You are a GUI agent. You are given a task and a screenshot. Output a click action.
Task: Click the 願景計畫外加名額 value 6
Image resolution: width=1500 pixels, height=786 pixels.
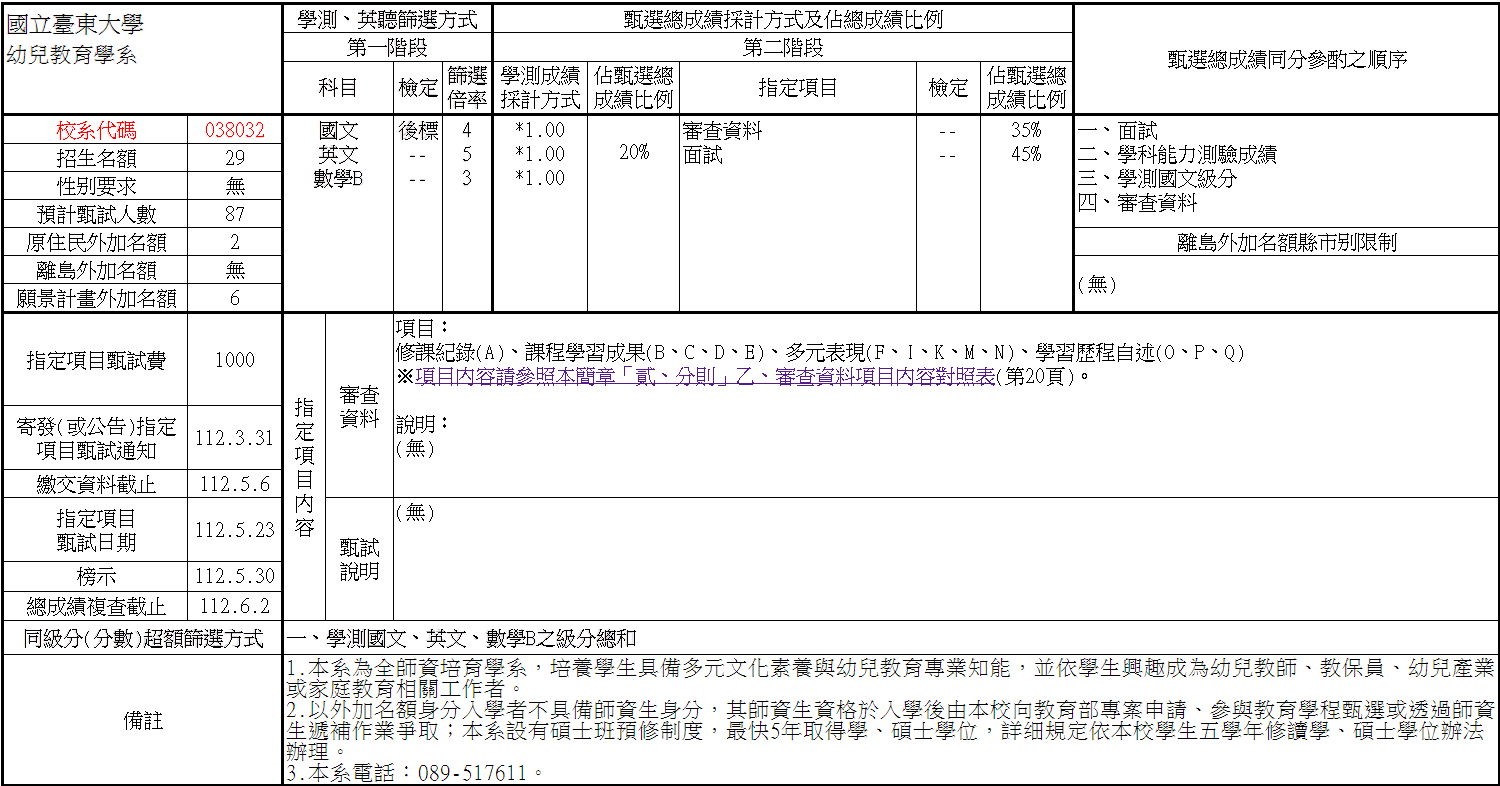tap(235, 298)
